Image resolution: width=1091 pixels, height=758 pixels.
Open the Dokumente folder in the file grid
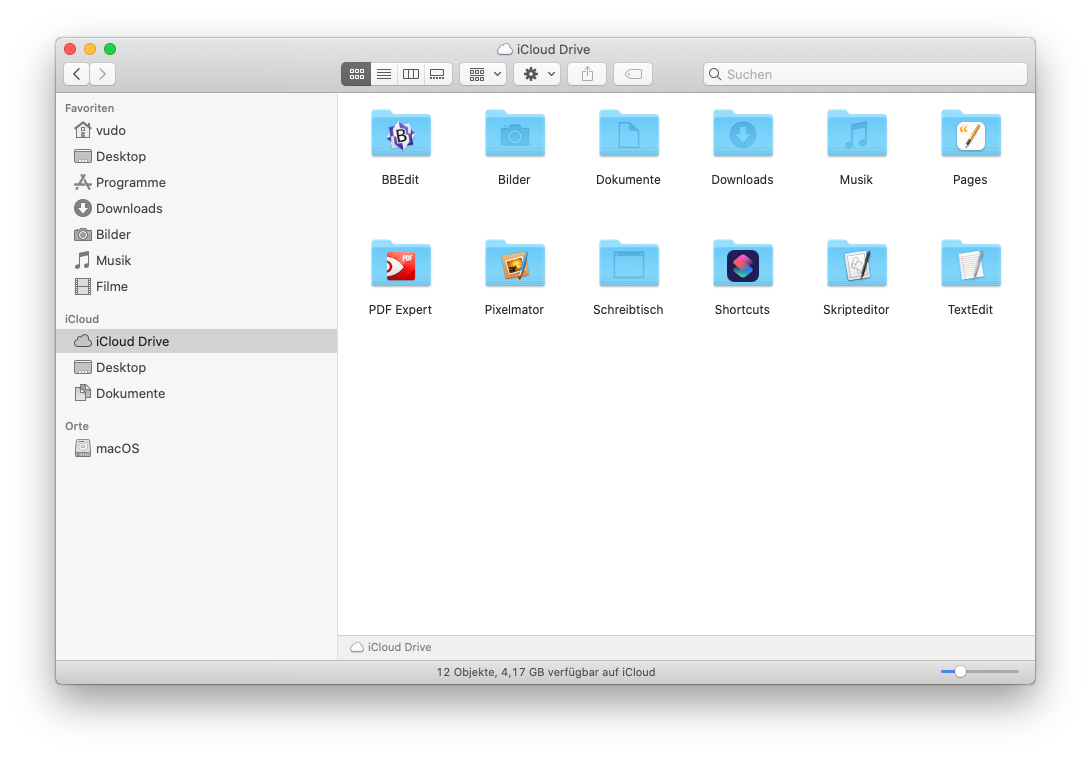(x=628, y=134)
